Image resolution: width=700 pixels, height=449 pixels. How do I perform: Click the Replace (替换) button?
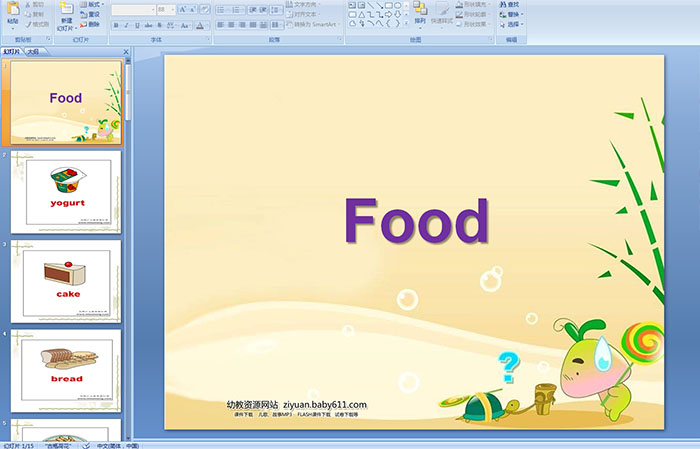pyautogui.click(x=509, y=14)
